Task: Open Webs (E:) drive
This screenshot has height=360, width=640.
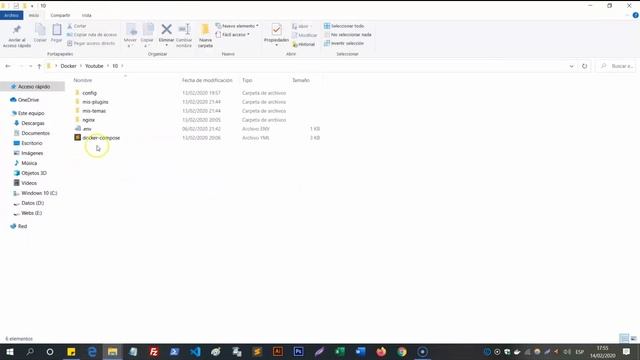Action: 31,213
